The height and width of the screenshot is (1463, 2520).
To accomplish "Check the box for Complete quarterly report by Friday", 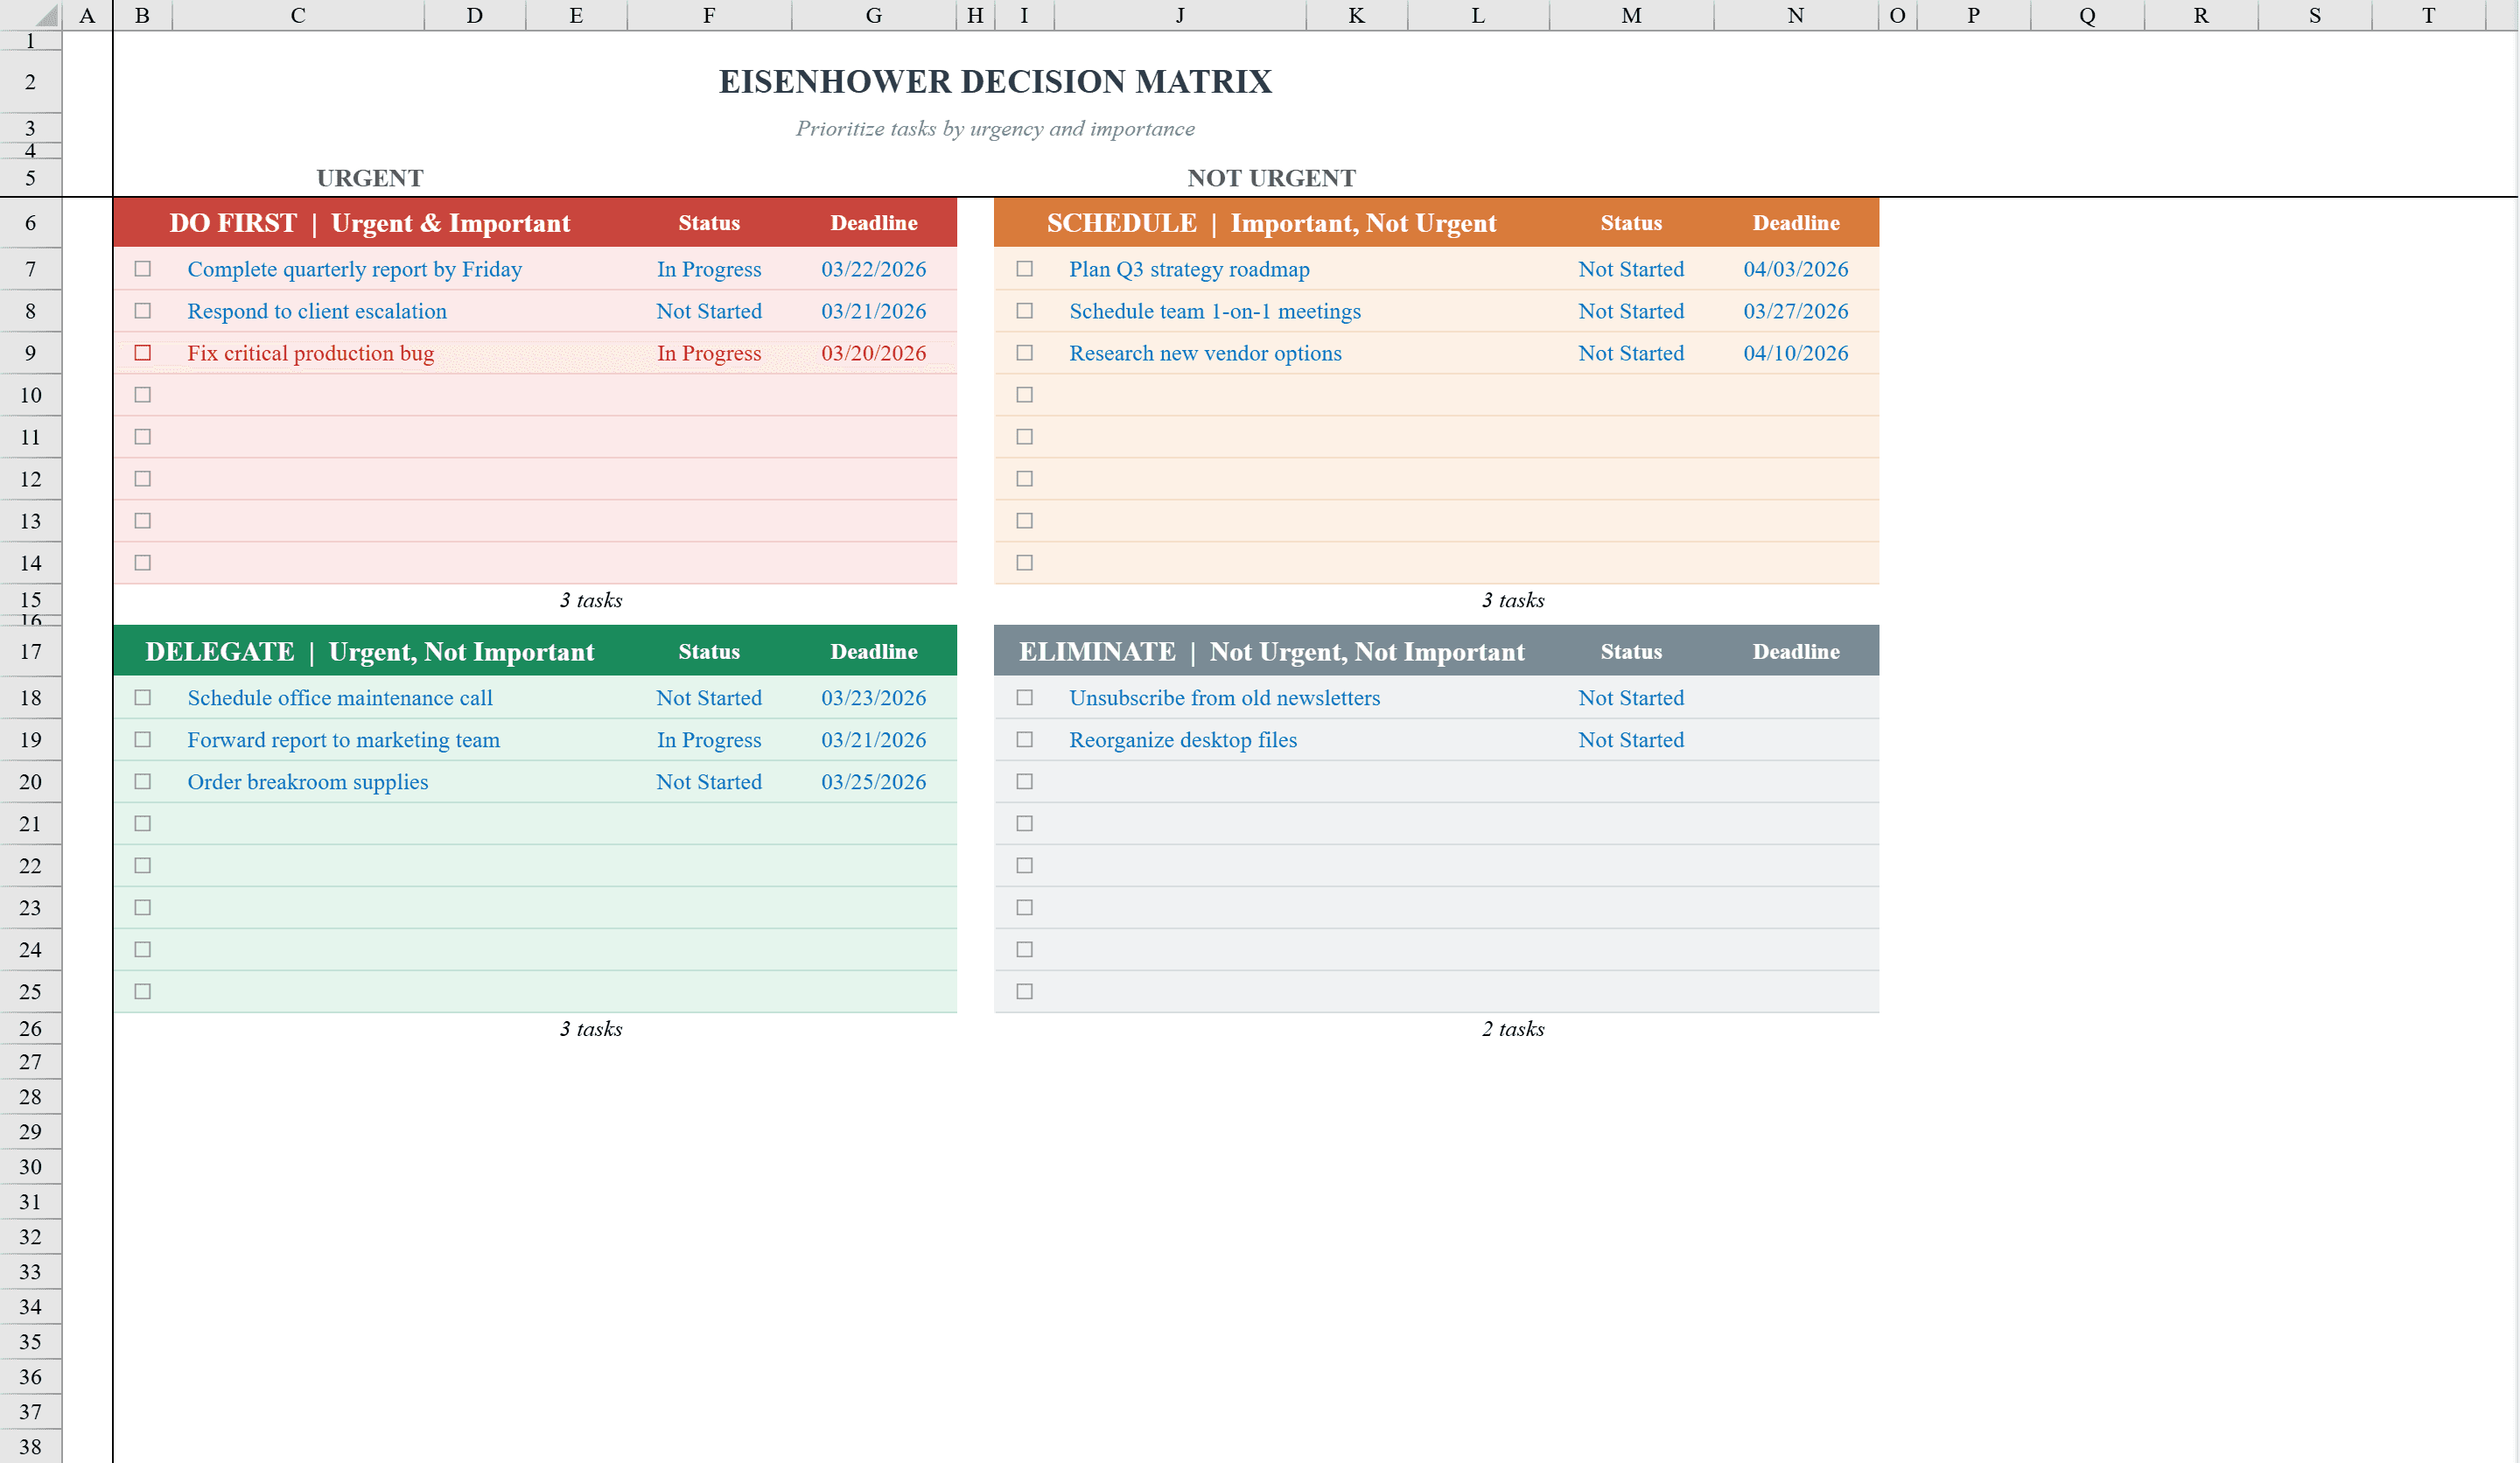I will tap(142, 269).
